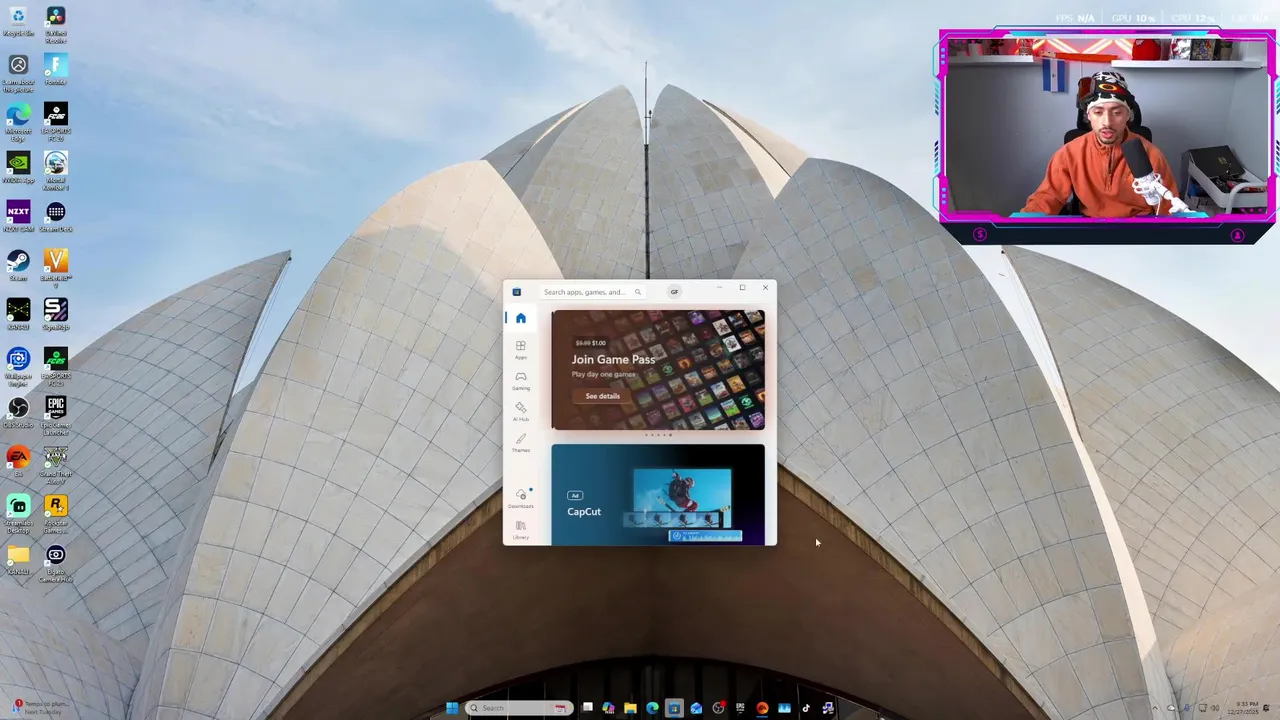The image size is (1280, 720).
Task: Select EA app desktop shortcut
Action: click(18, 462)
